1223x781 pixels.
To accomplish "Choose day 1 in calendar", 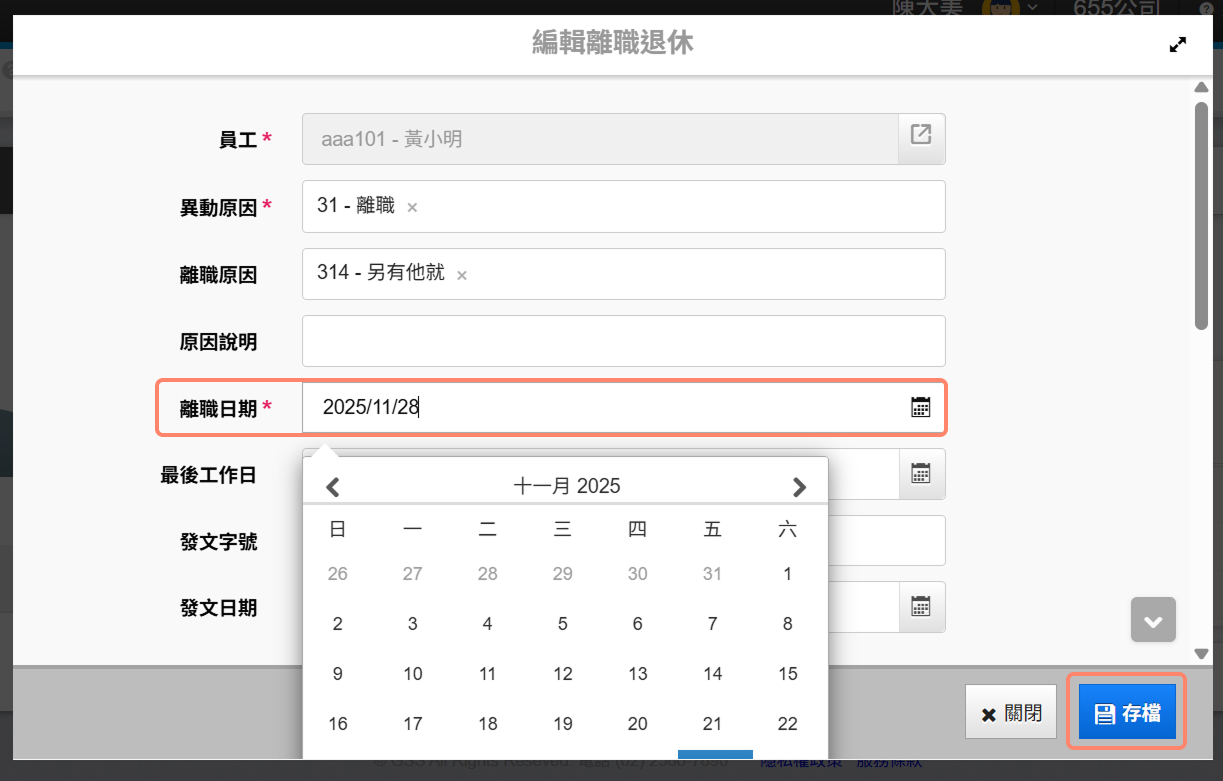I will [x=787, y=574].
